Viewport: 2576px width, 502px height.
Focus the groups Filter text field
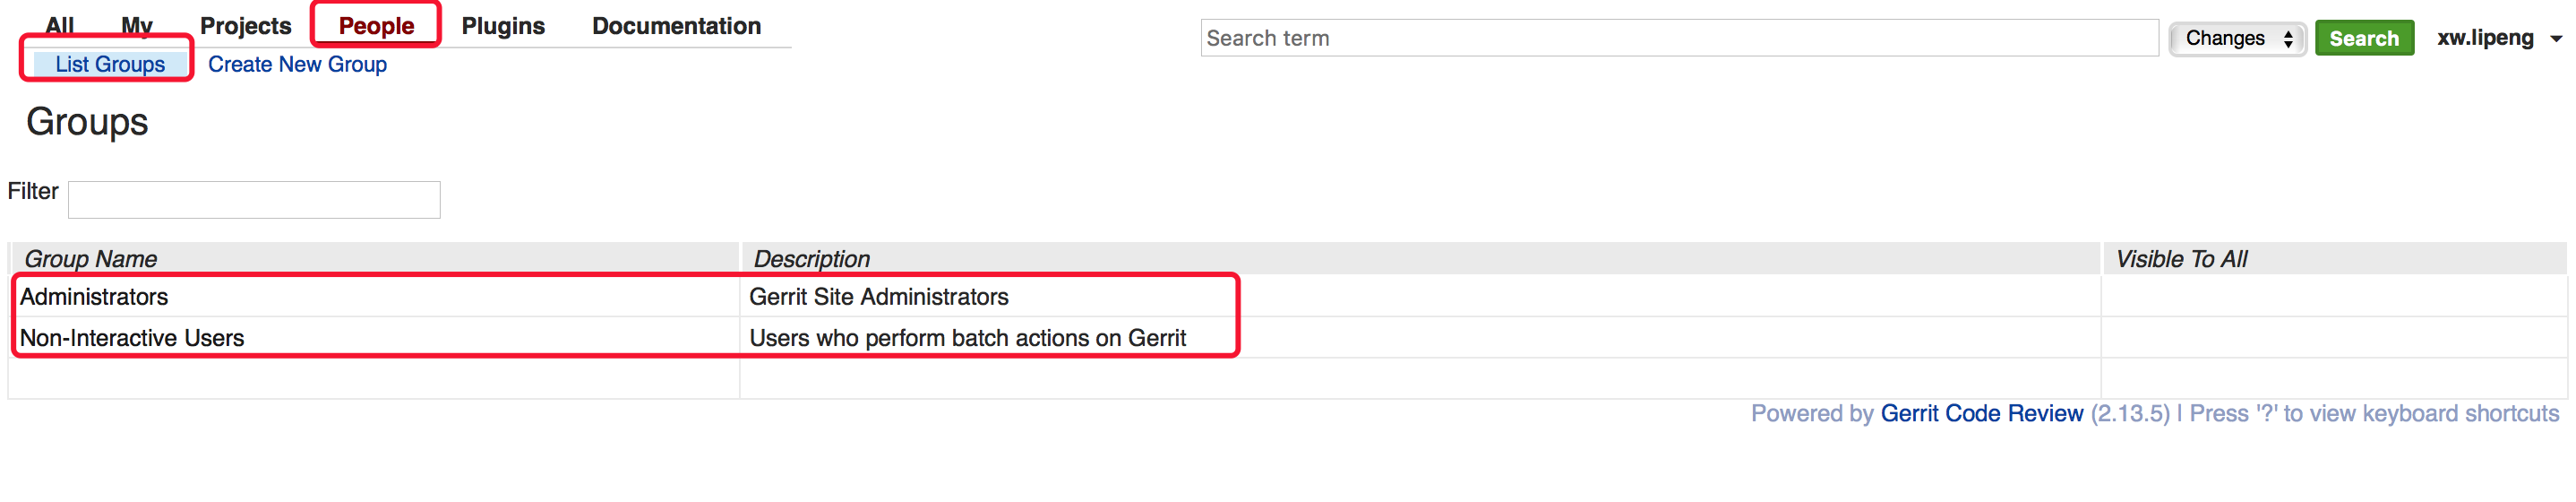tap(254, 199)
